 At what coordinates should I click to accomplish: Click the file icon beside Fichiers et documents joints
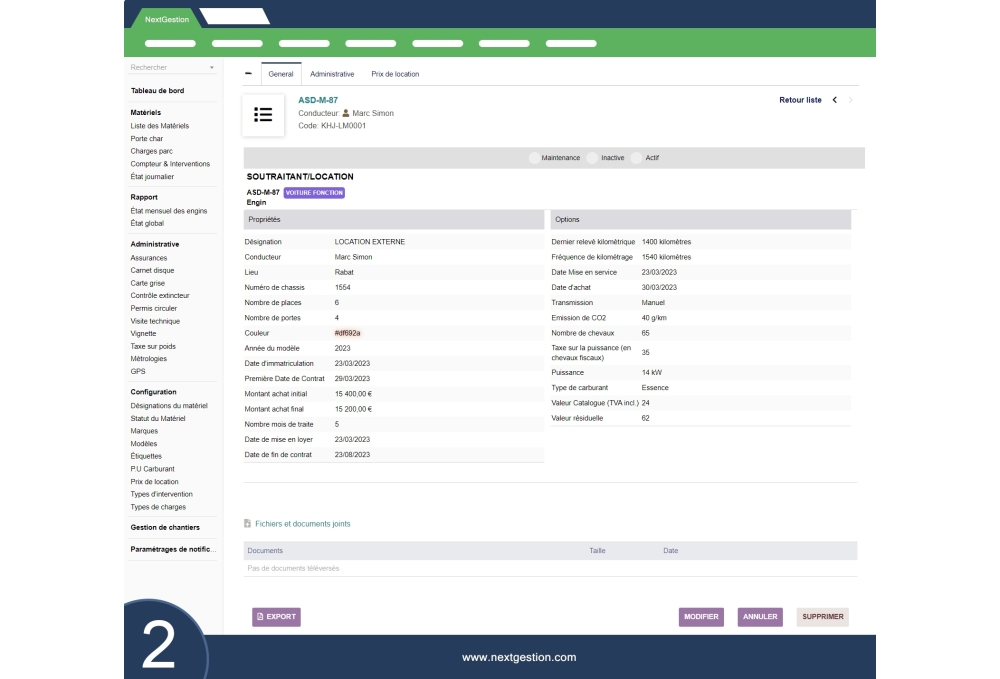point(248,523)
